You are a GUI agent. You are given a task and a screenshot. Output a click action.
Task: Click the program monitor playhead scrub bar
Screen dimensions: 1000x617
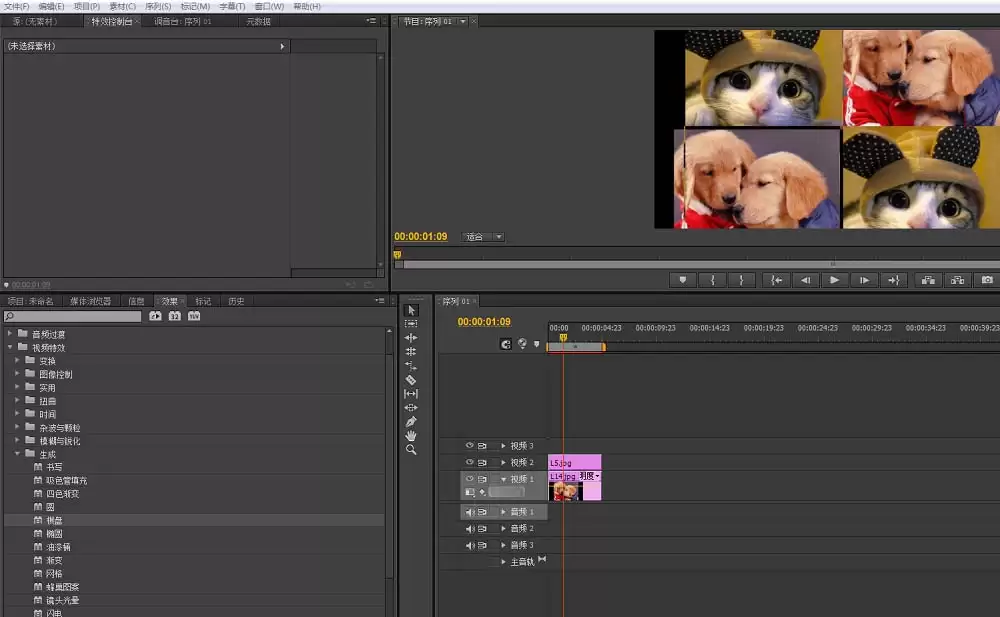(697, 264)
